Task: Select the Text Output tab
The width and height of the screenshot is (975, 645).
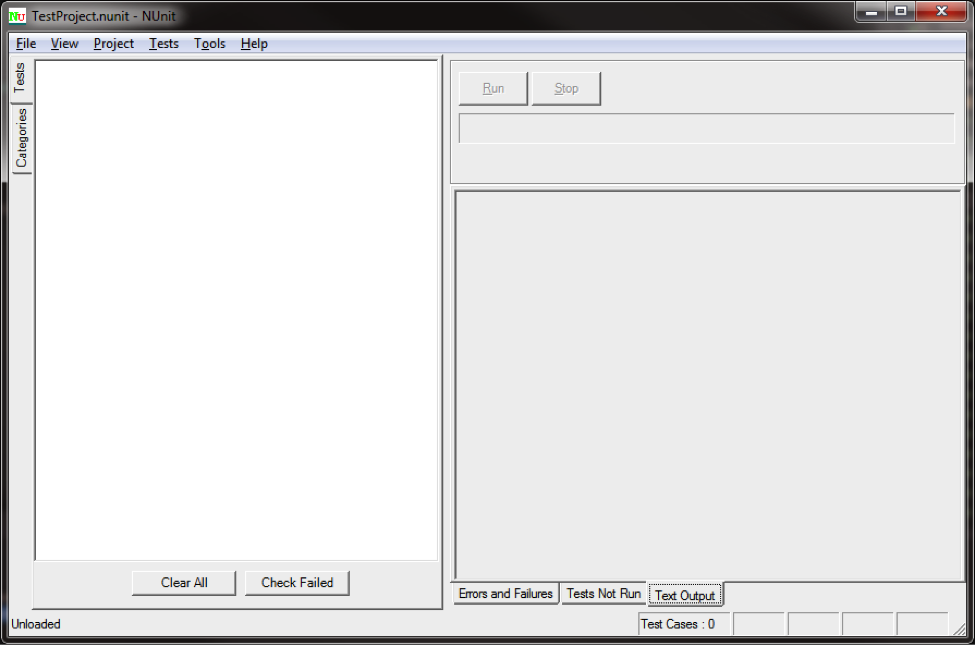Action: point(685,595)
